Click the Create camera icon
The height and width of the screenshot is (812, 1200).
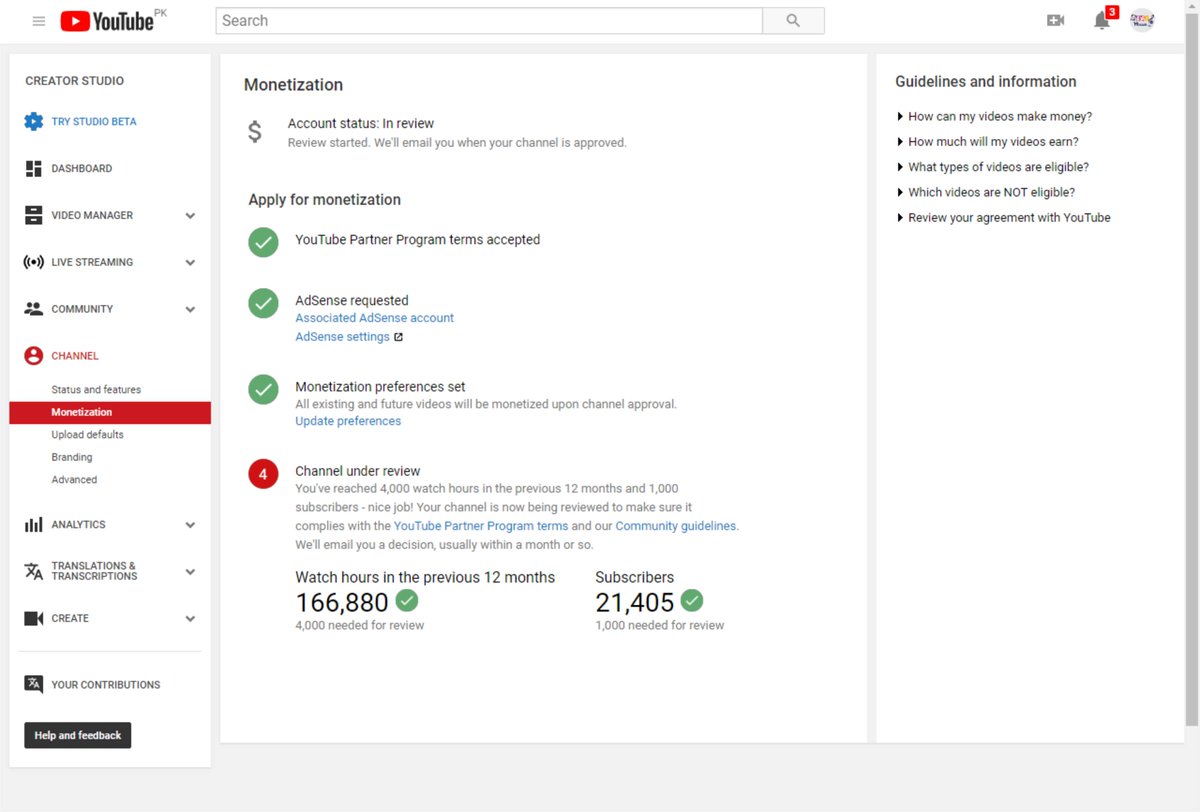pos(34,618)
